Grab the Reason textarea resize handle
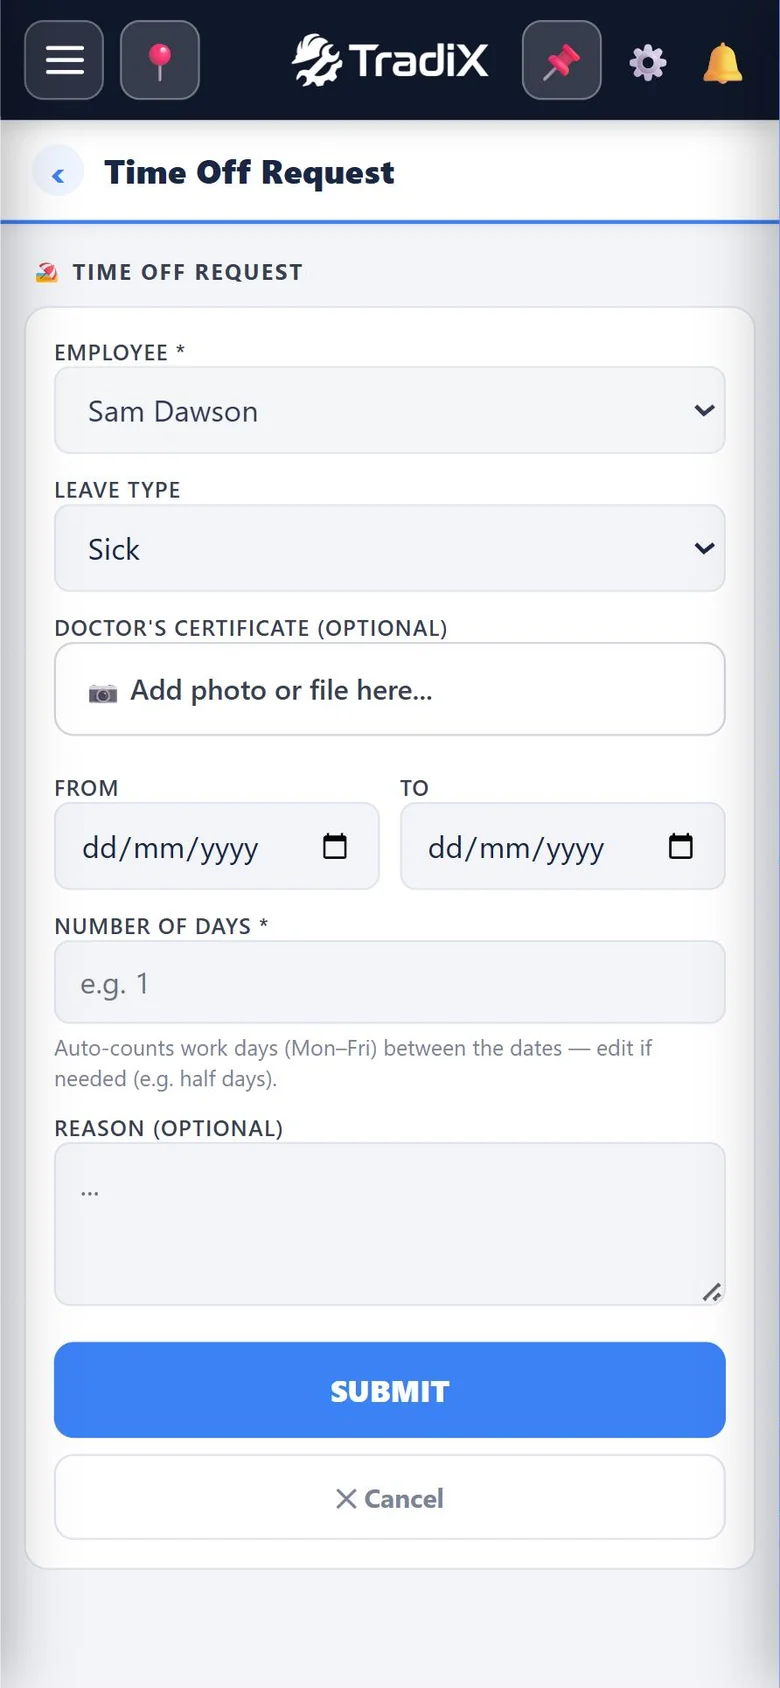The width and height of the screenshot is (780, 1688). (x=712, y=1292)
